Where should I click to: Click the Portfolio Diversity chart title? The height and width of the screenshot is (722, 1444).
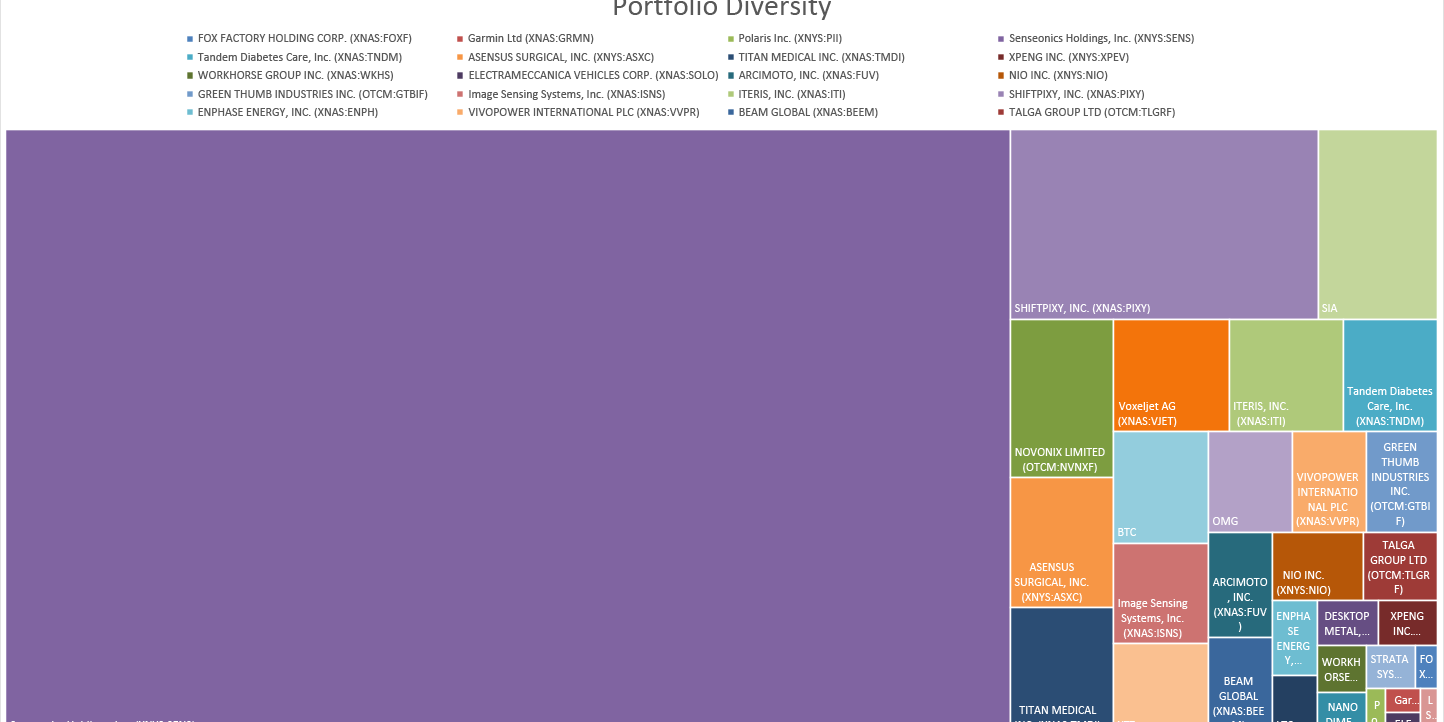721,9
